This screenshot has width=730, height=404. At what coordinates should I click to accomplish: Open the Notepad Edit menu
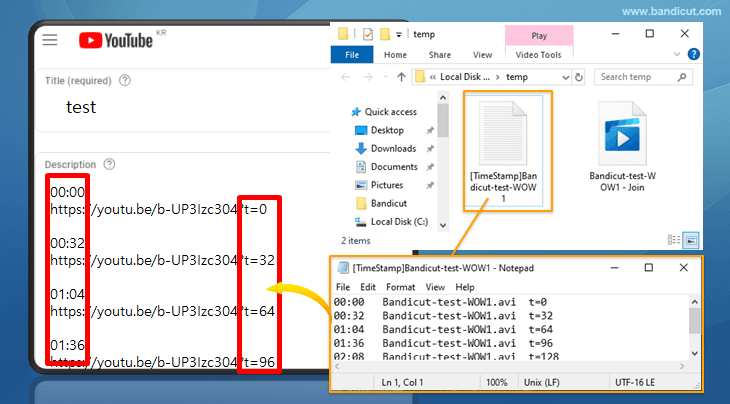coord(368,287)
